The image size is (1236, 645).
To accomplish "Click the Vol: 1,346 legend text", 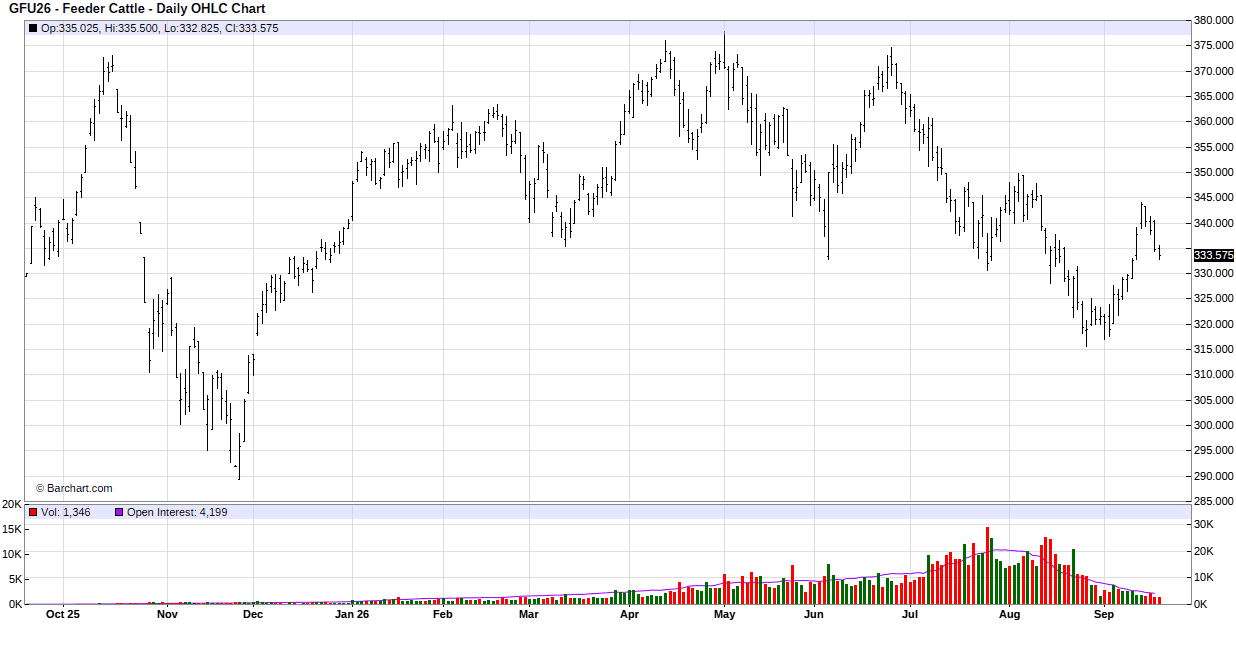I will [x=66, y=512].
